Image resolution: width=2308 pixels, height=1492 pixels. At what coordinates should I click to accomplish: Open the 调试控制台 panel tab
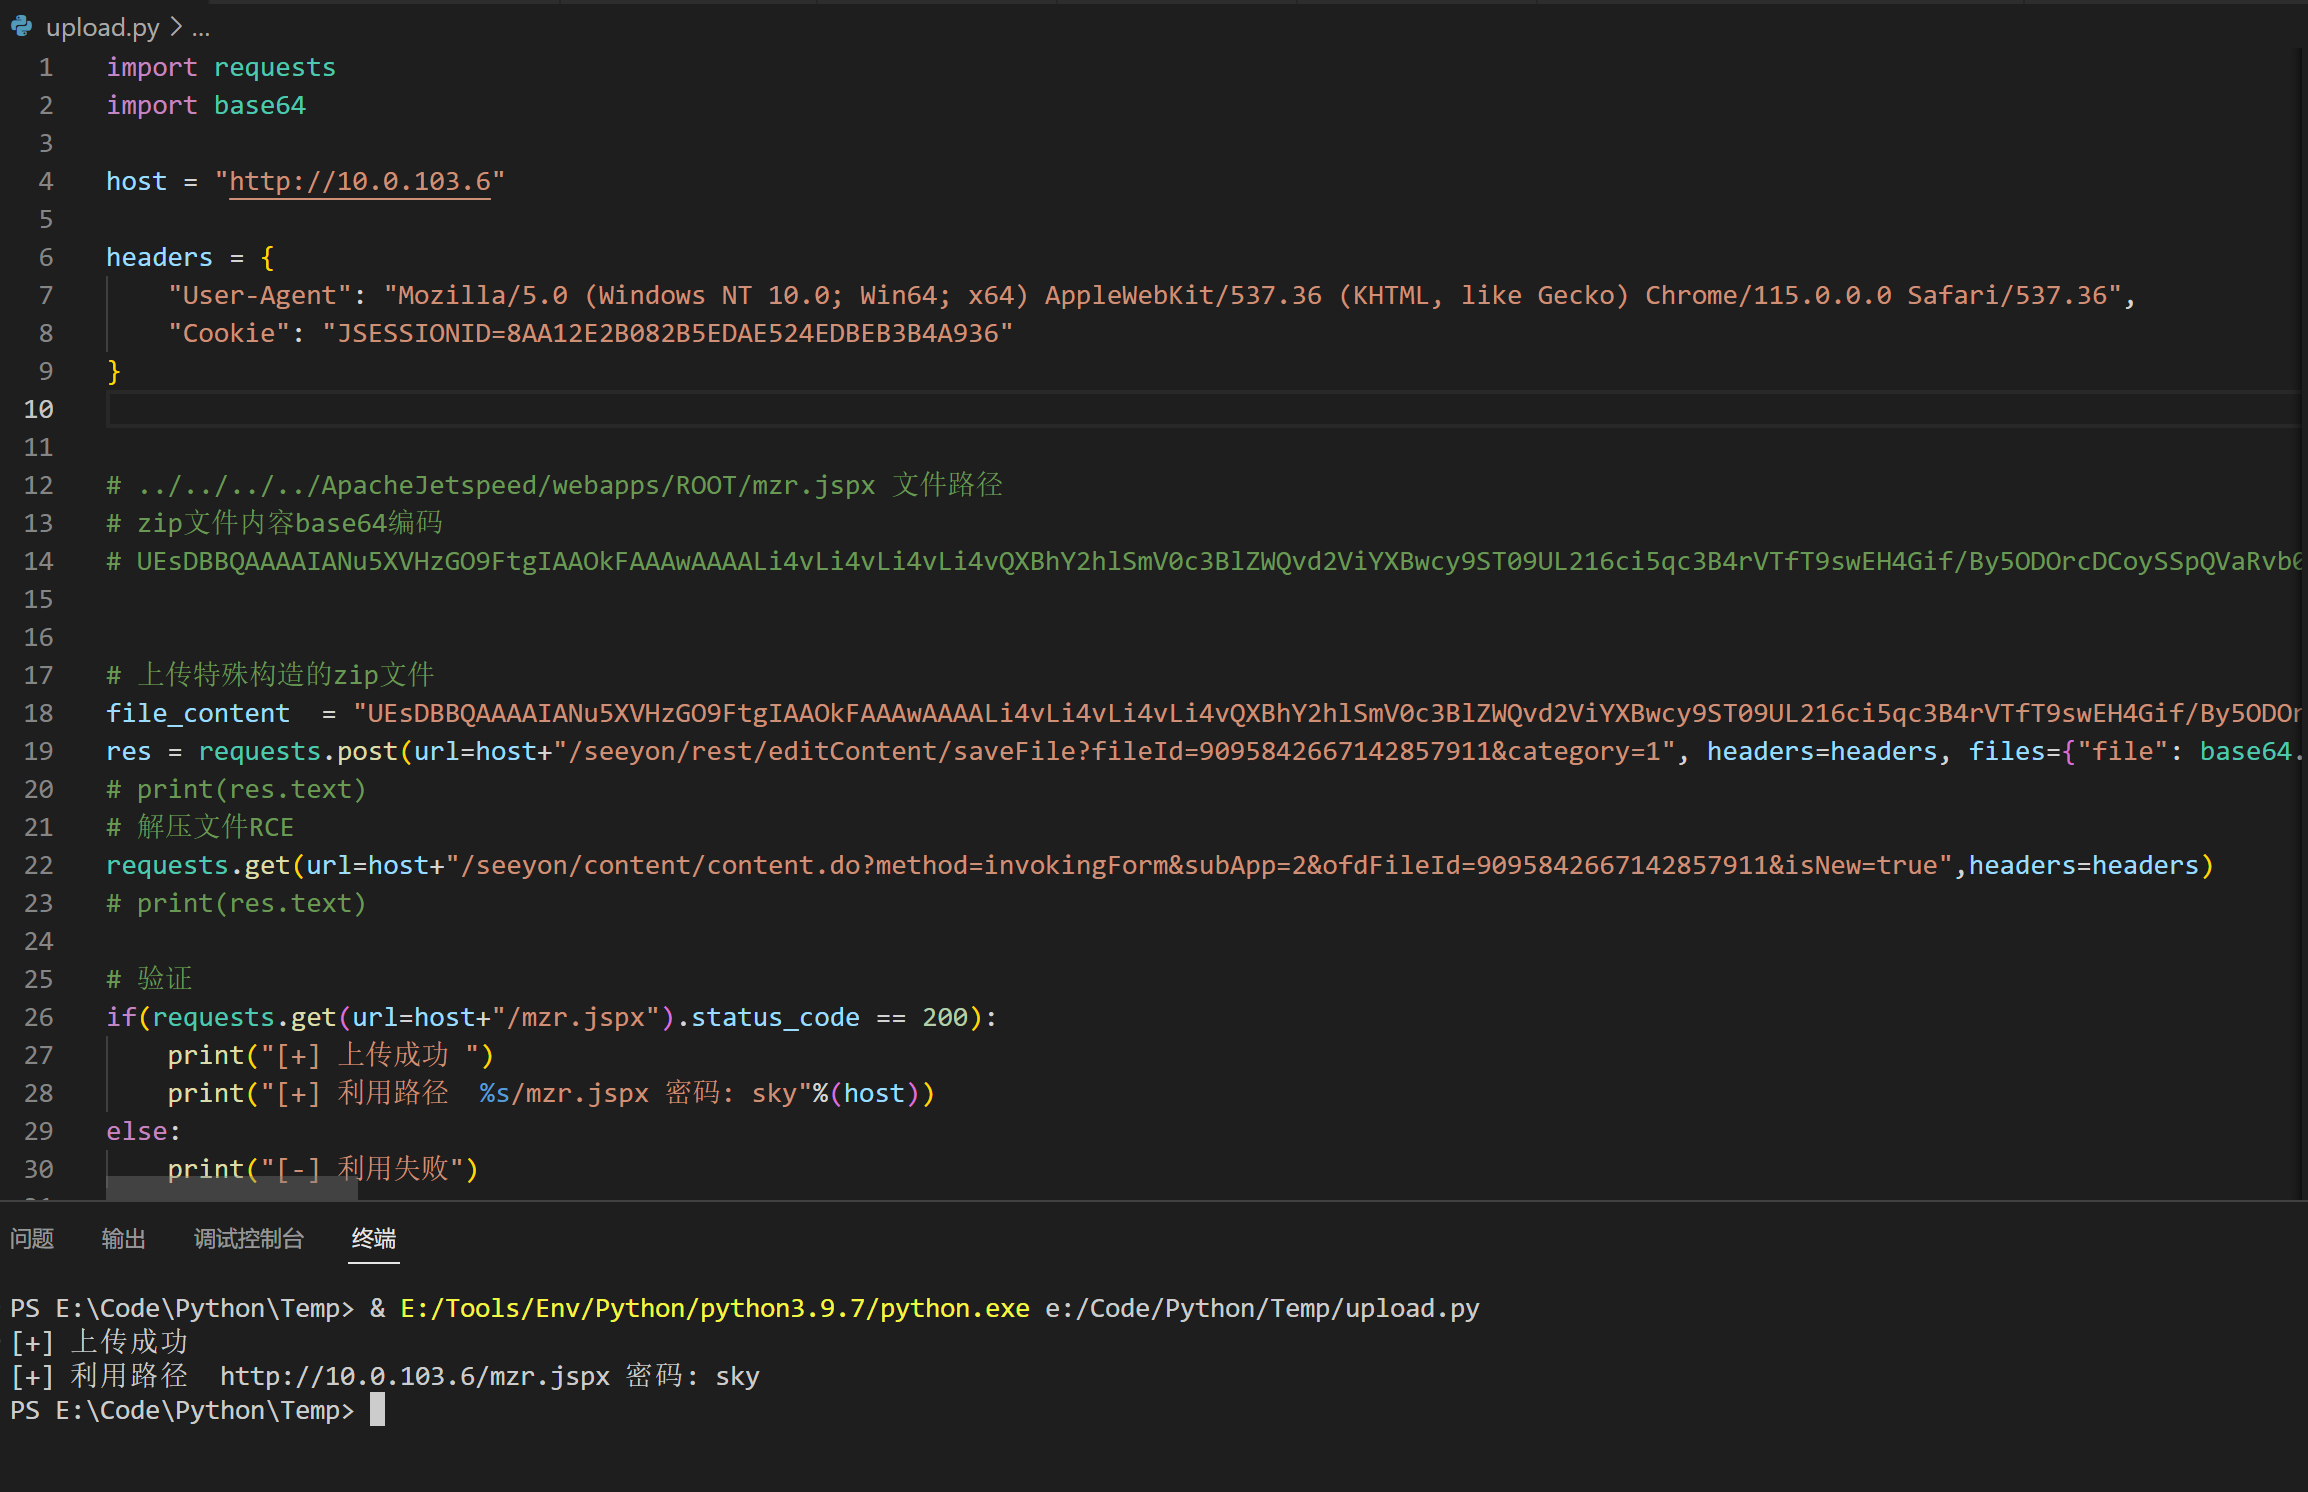tap(248, 1239)
